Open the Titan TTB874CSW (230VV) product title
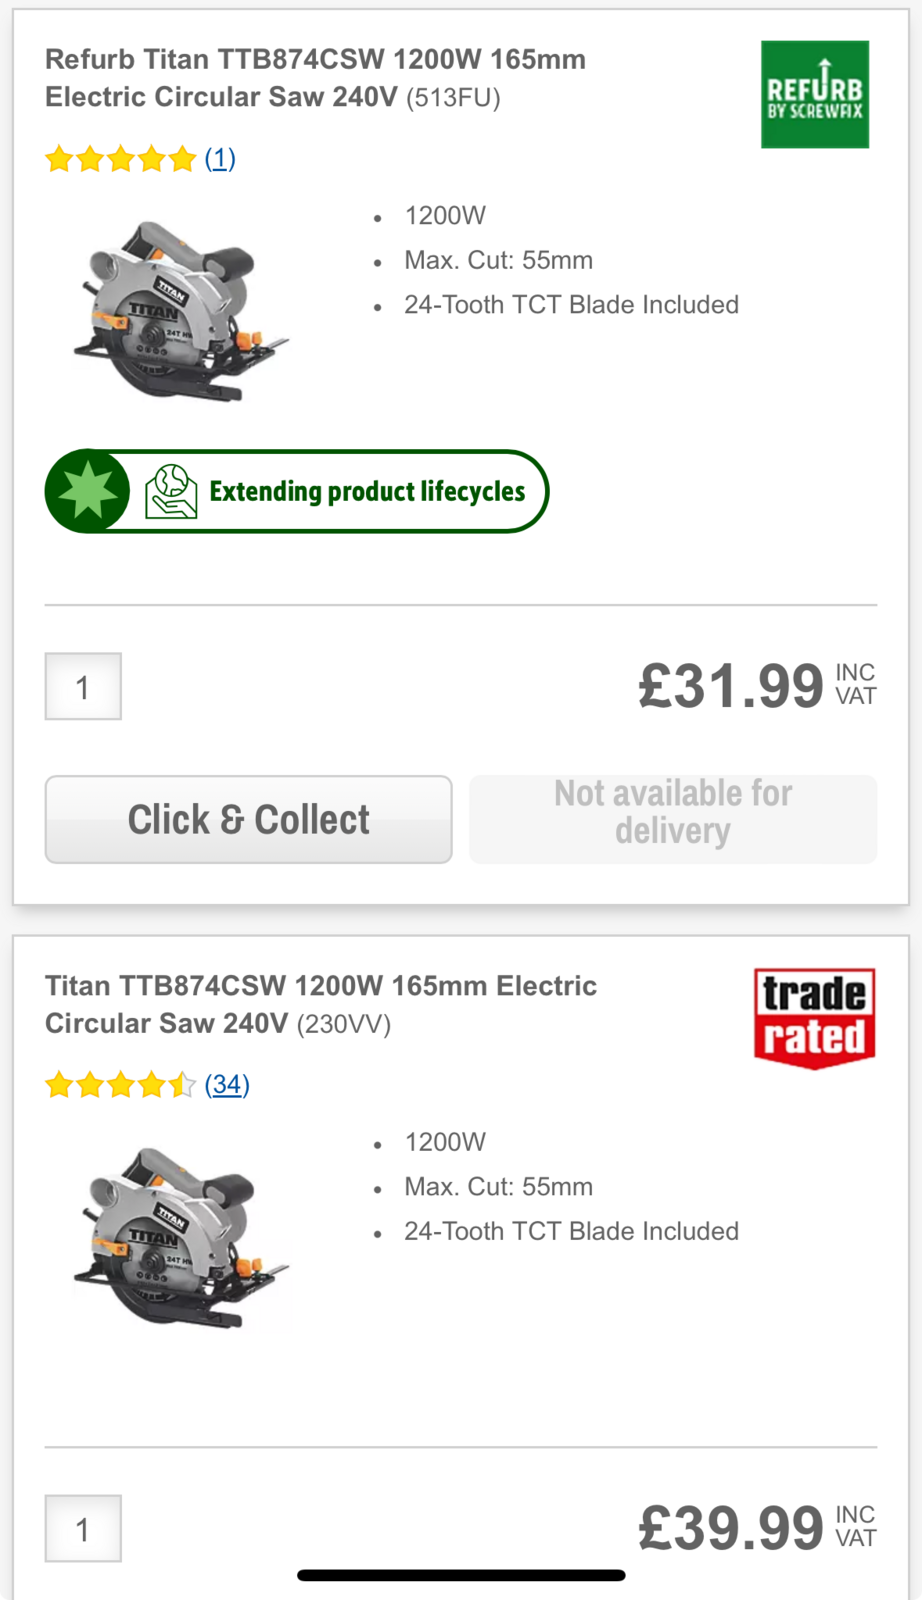The height and width of the screenshot is (1600, 922). pyautogui.click(x=320, y=1004)
